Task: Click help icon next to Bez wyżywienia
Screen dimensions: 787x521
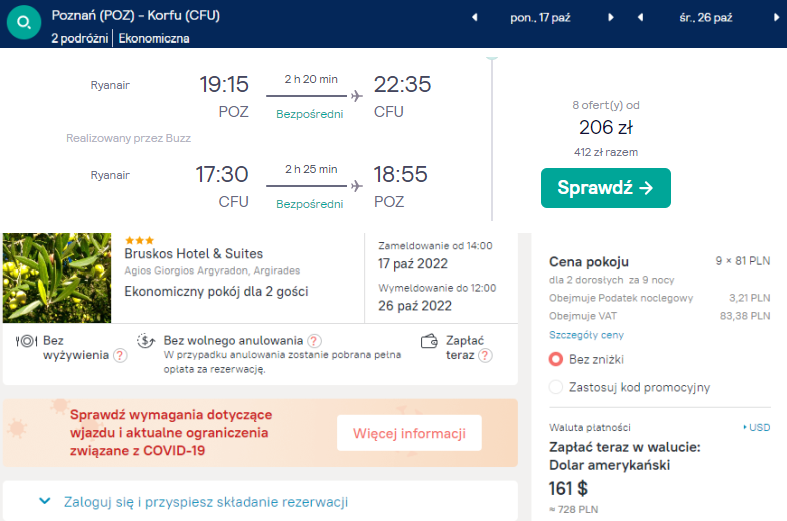Action: pyautogui.click(x=120, y=355)
